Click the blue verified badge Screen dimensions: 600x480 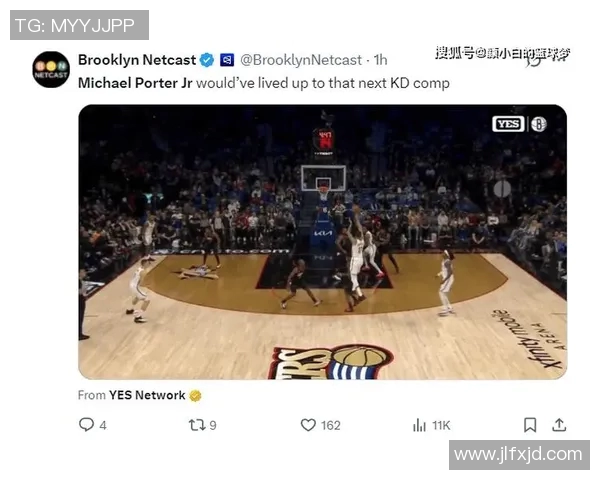(207, 60)
